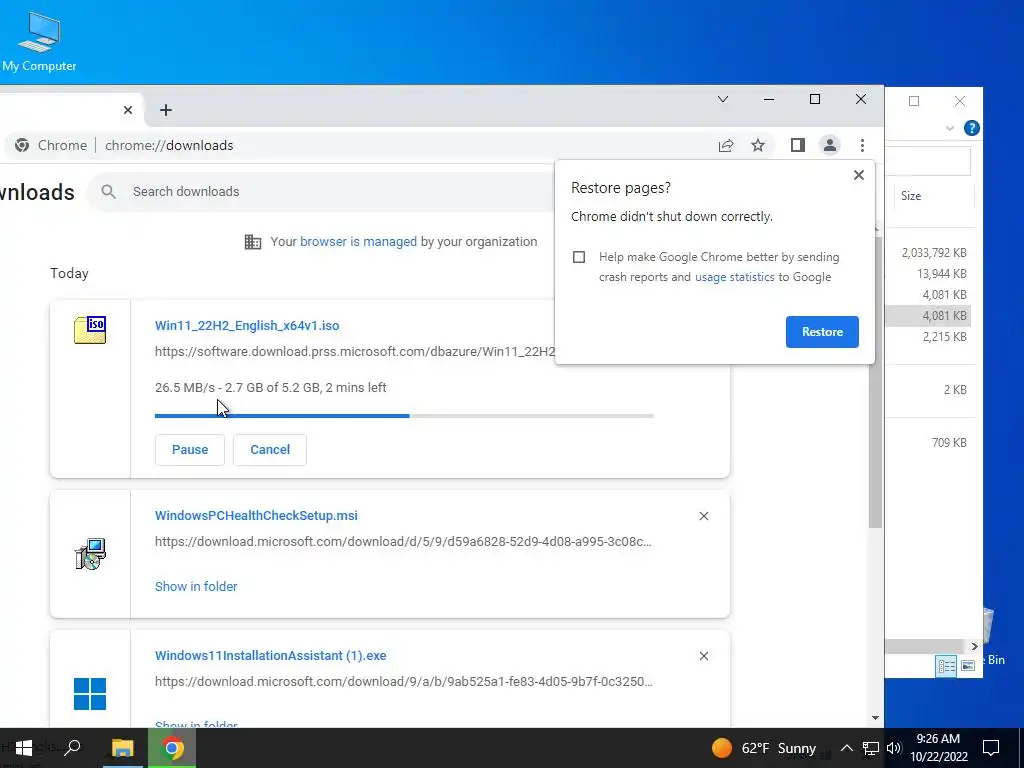Remove WindowsPCHealthCheckSetup.msi from list

[703, 516]
